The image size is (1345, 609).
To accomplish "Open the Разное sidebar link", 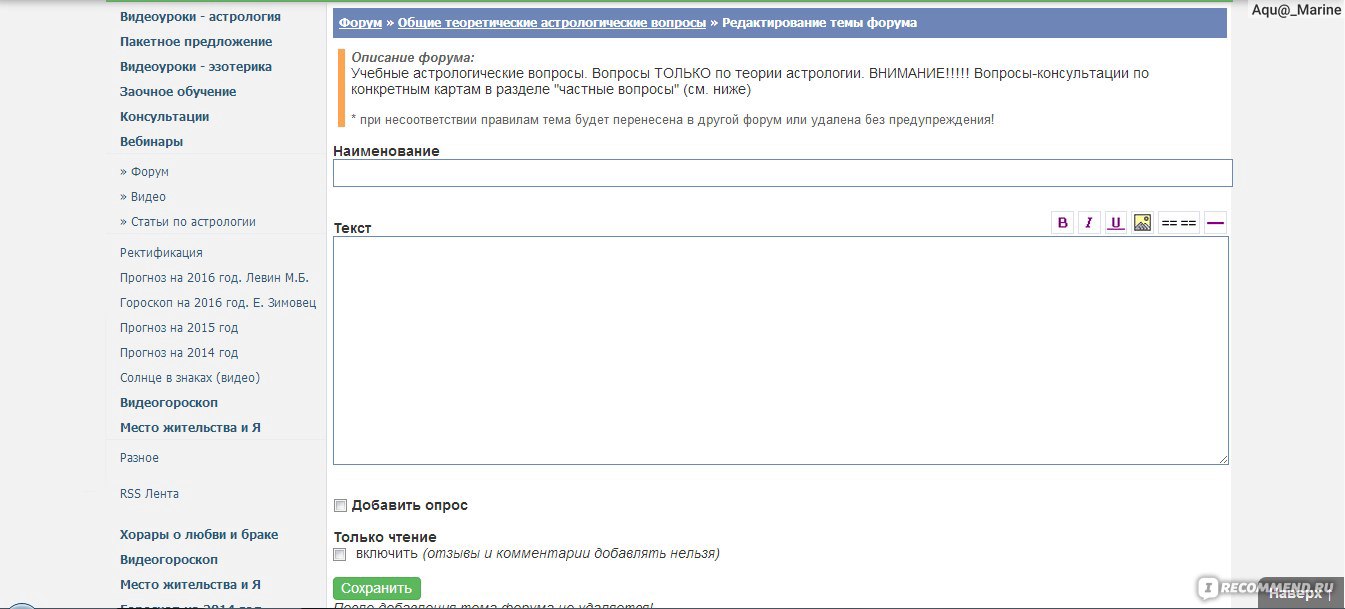I will point(139,458).
